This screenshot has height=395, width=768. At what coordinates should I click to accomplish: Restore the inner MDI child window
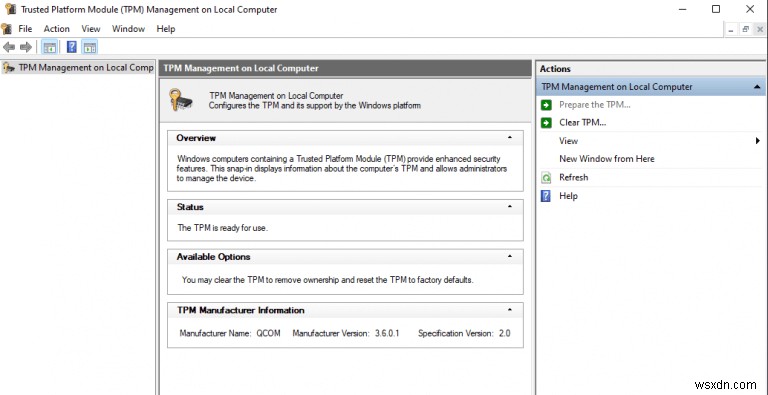pos(745,29)
